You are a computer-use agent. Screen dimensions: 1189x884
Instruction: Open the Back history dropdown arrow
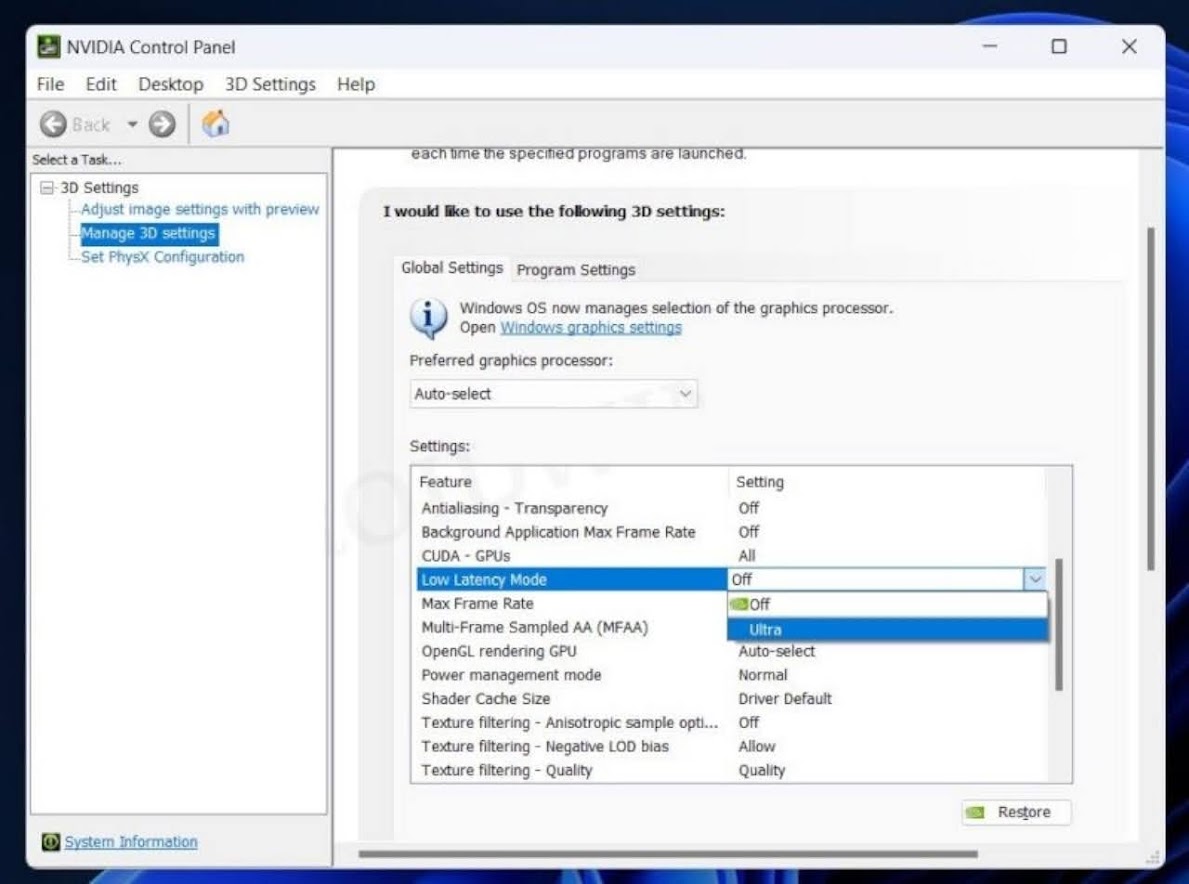pos(132,124)
